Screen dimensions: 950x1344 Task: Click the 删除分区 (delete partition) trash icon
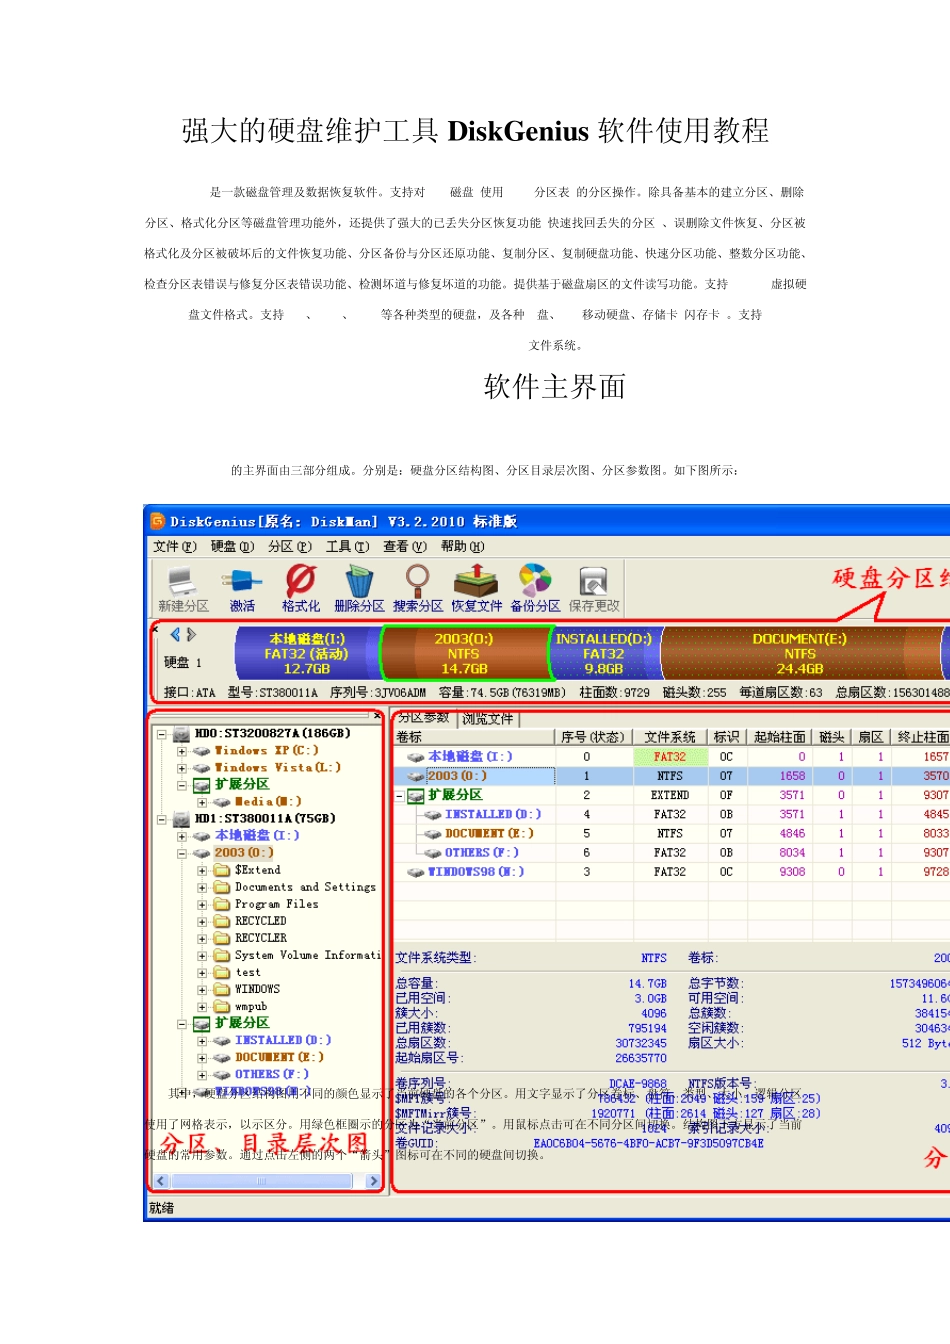[359, 580]
